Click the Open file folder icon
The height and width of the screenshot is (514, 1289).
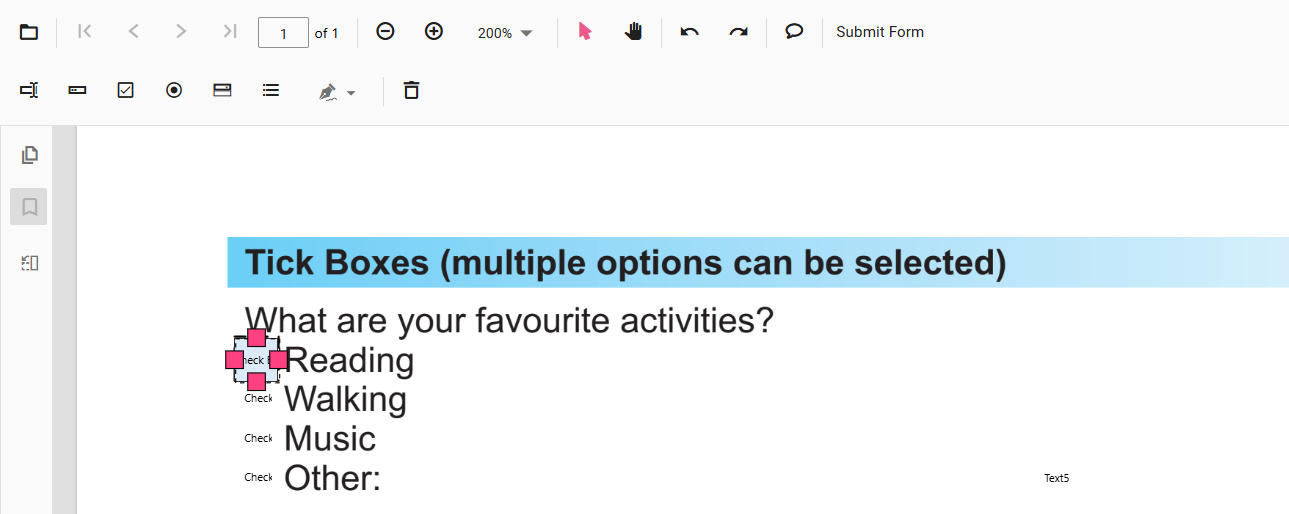coord(29,32)
